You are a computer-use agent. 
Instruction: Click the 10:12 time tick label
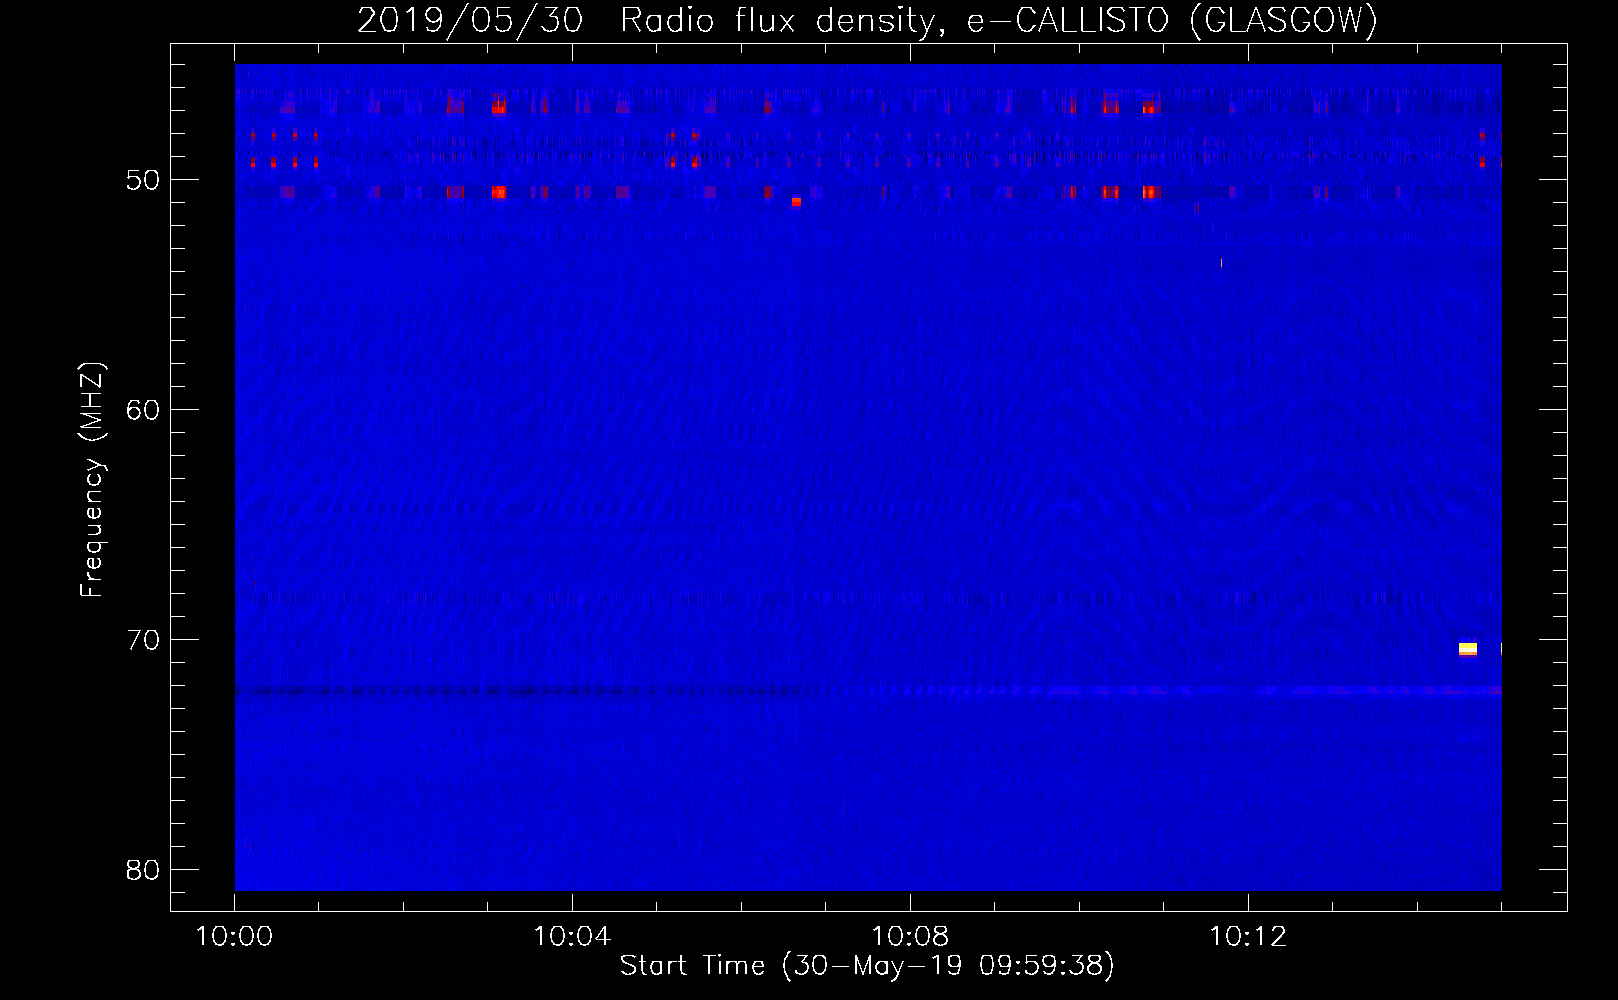pos(1248,936)
